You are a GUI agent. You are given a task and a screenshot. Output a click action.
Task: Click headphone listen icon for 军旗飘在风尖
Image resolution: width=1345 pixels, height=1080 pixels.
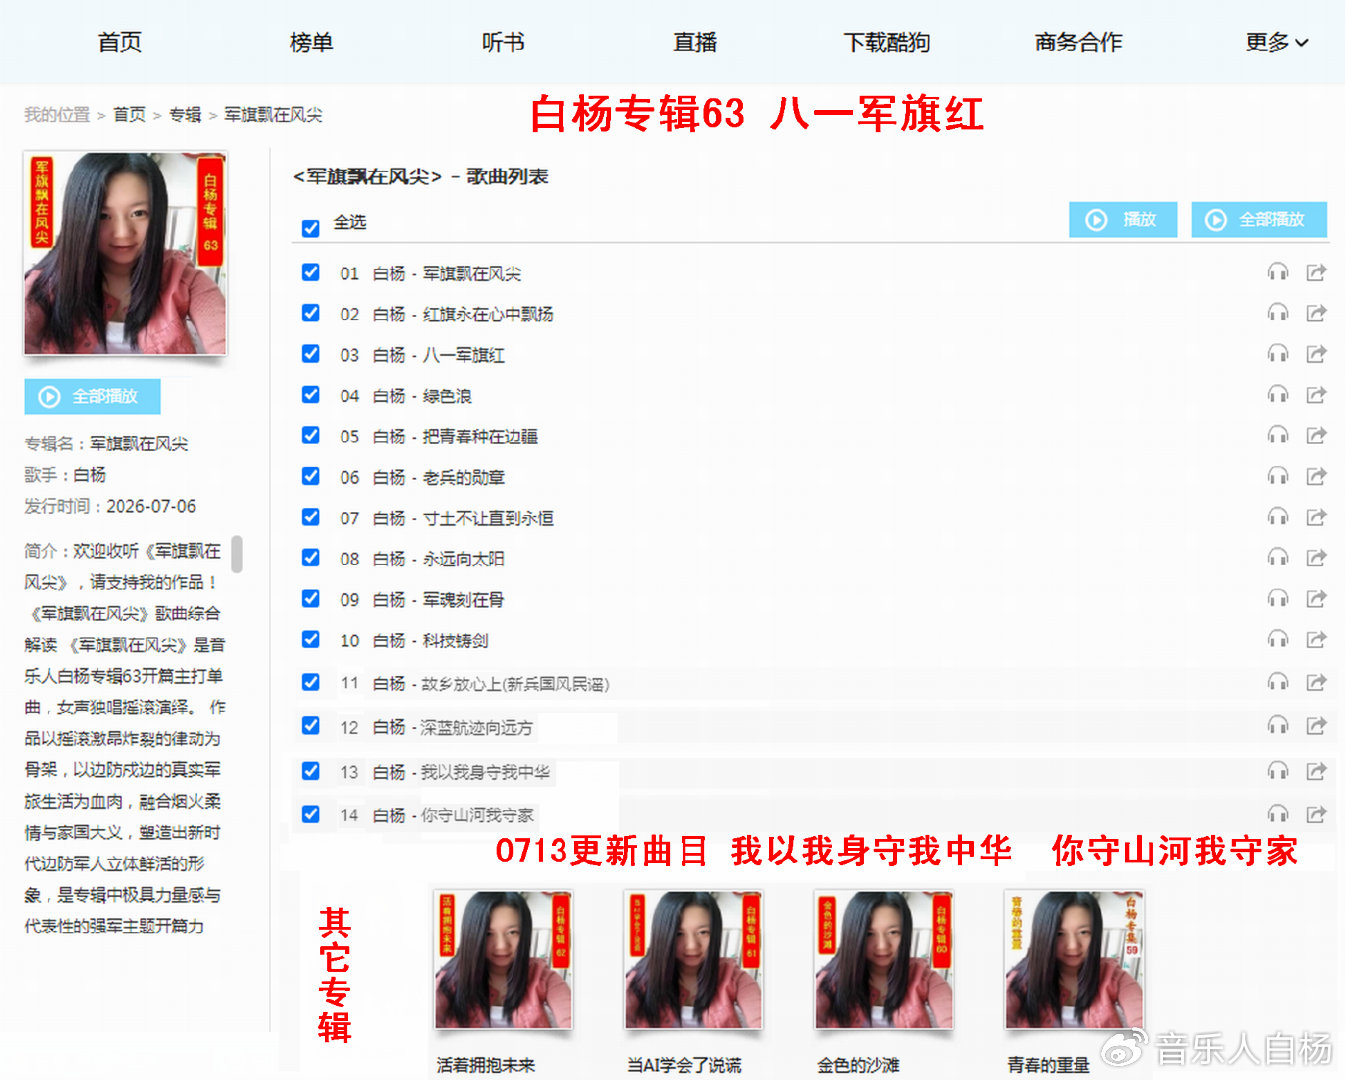tap(1278, 272)
